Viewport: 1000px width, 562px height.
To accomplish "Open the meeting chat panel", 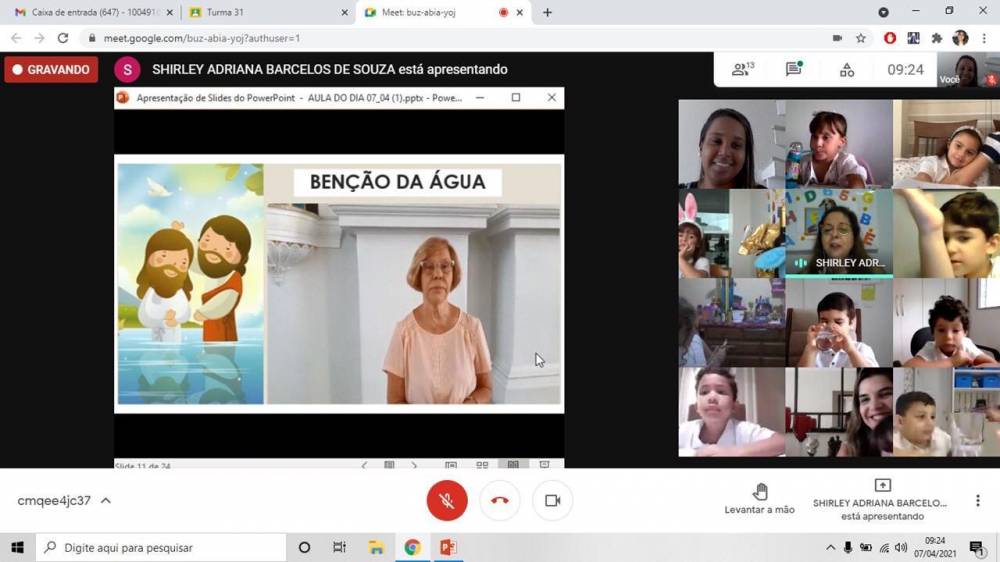I will tap(793, 70).
